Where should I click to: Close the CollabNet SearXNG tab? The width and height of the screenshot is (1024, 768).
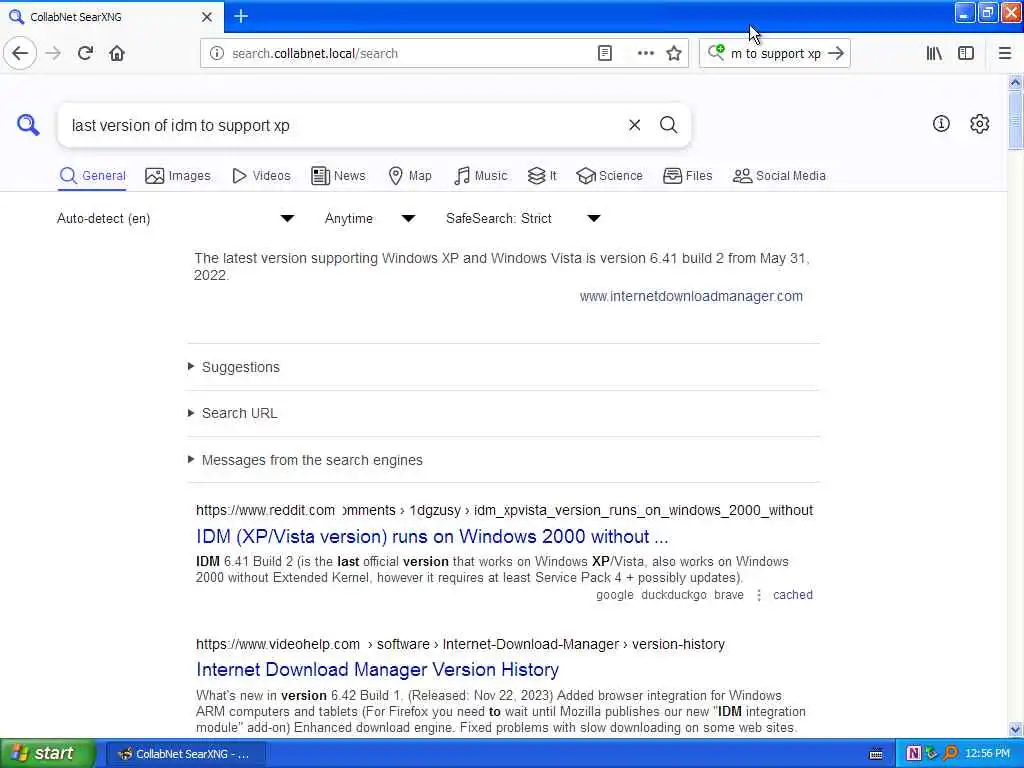(207, 17)
